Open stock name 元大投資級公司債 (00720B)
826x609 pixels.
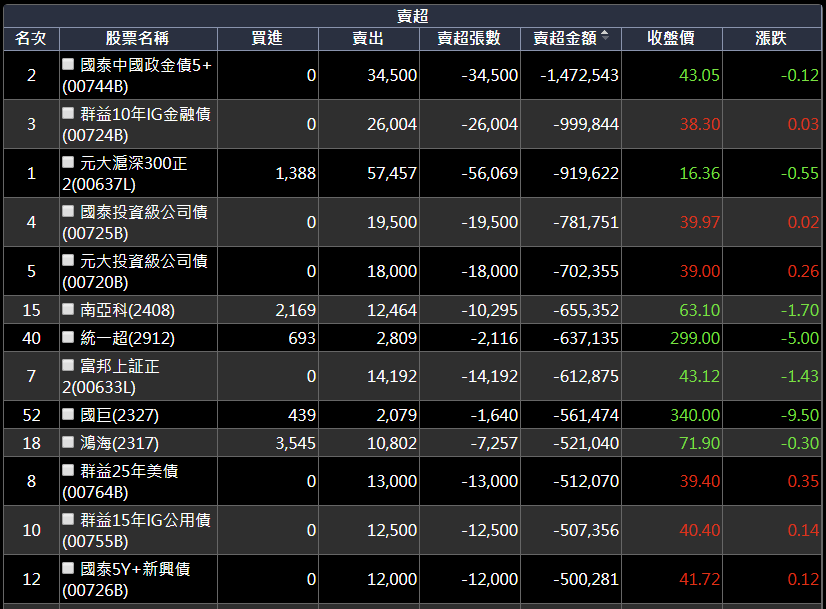click(135, 271)
